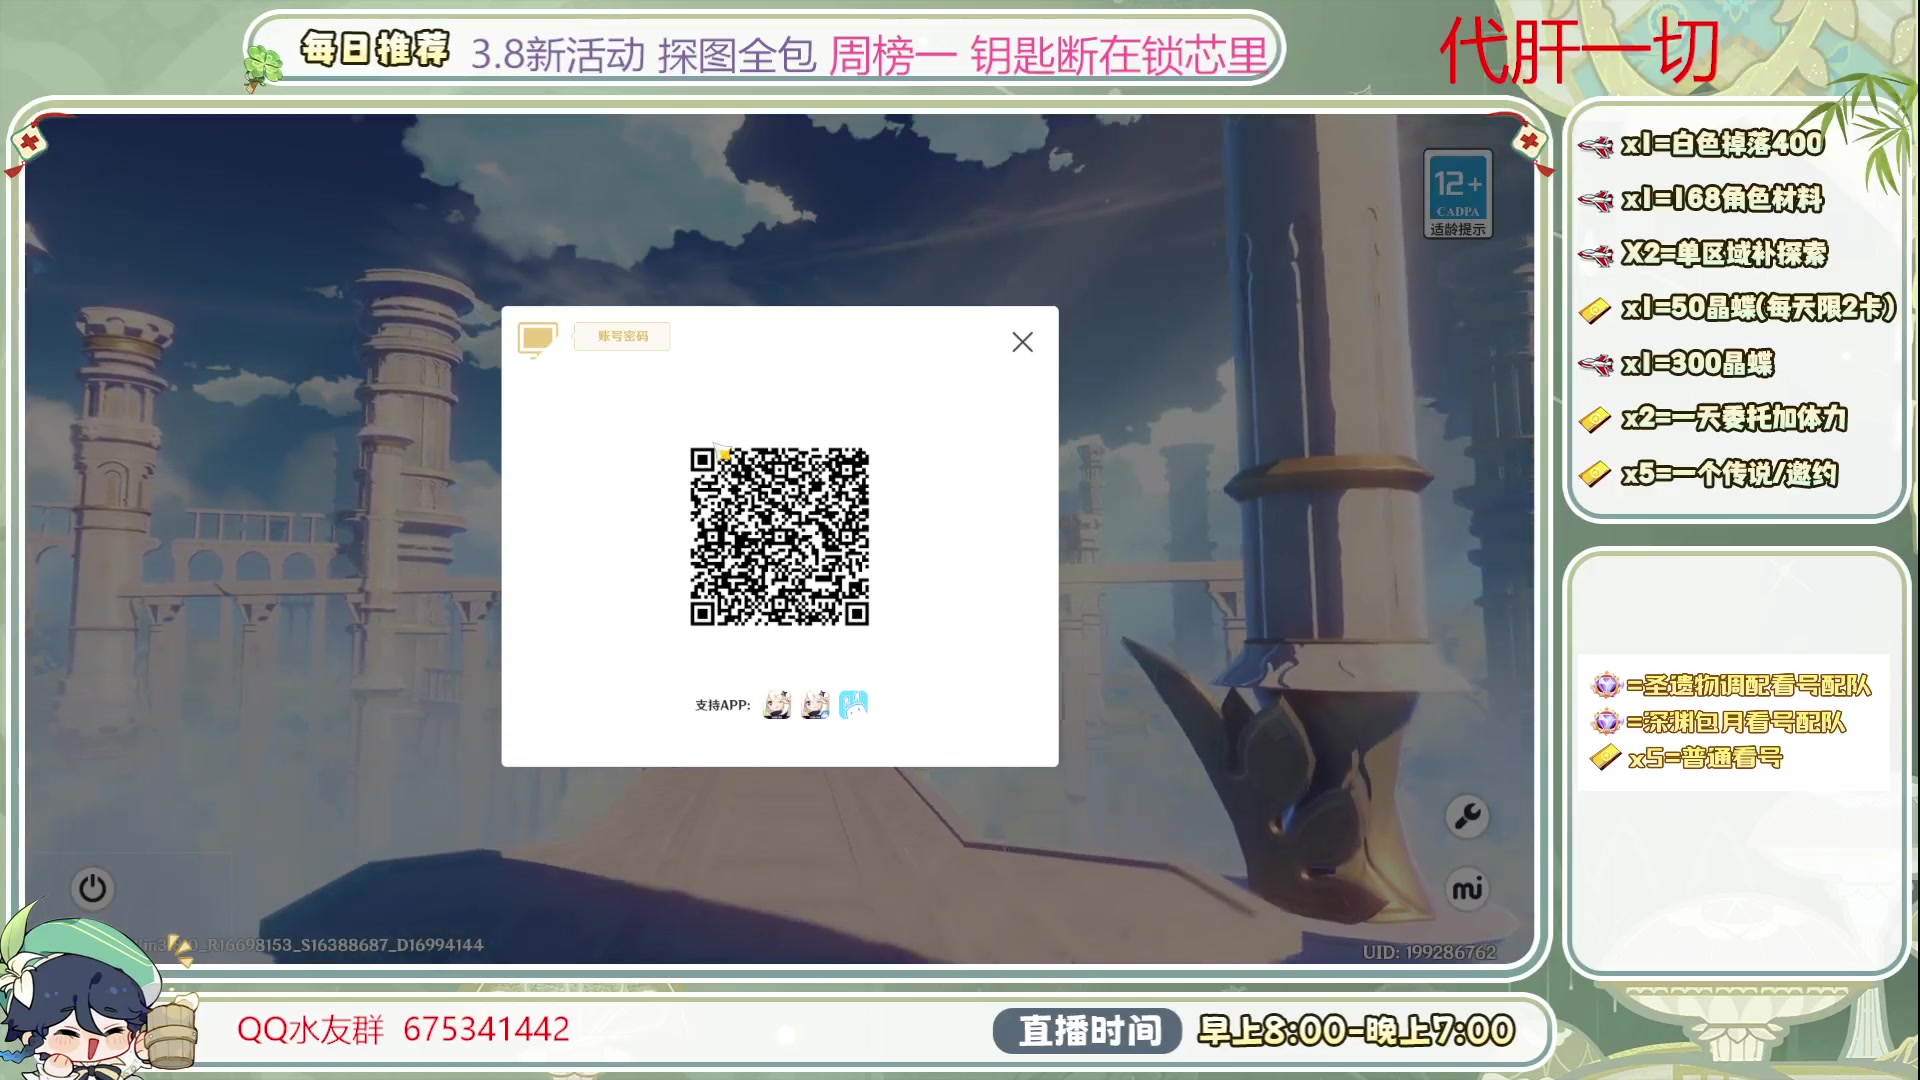Select the second Paimon app icon
1920x1080 pixels.
pos(815,704)
